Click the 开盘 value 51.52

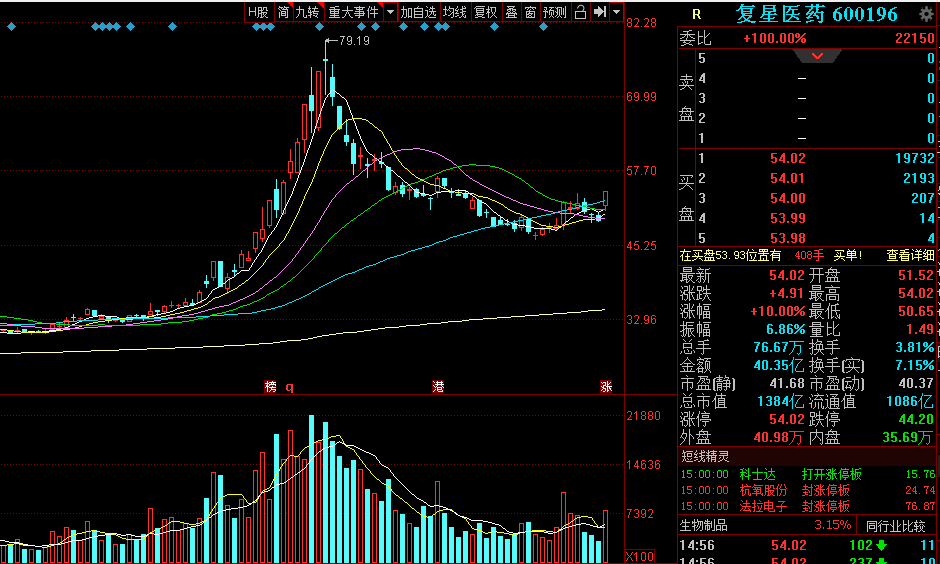tap(916, 276)
